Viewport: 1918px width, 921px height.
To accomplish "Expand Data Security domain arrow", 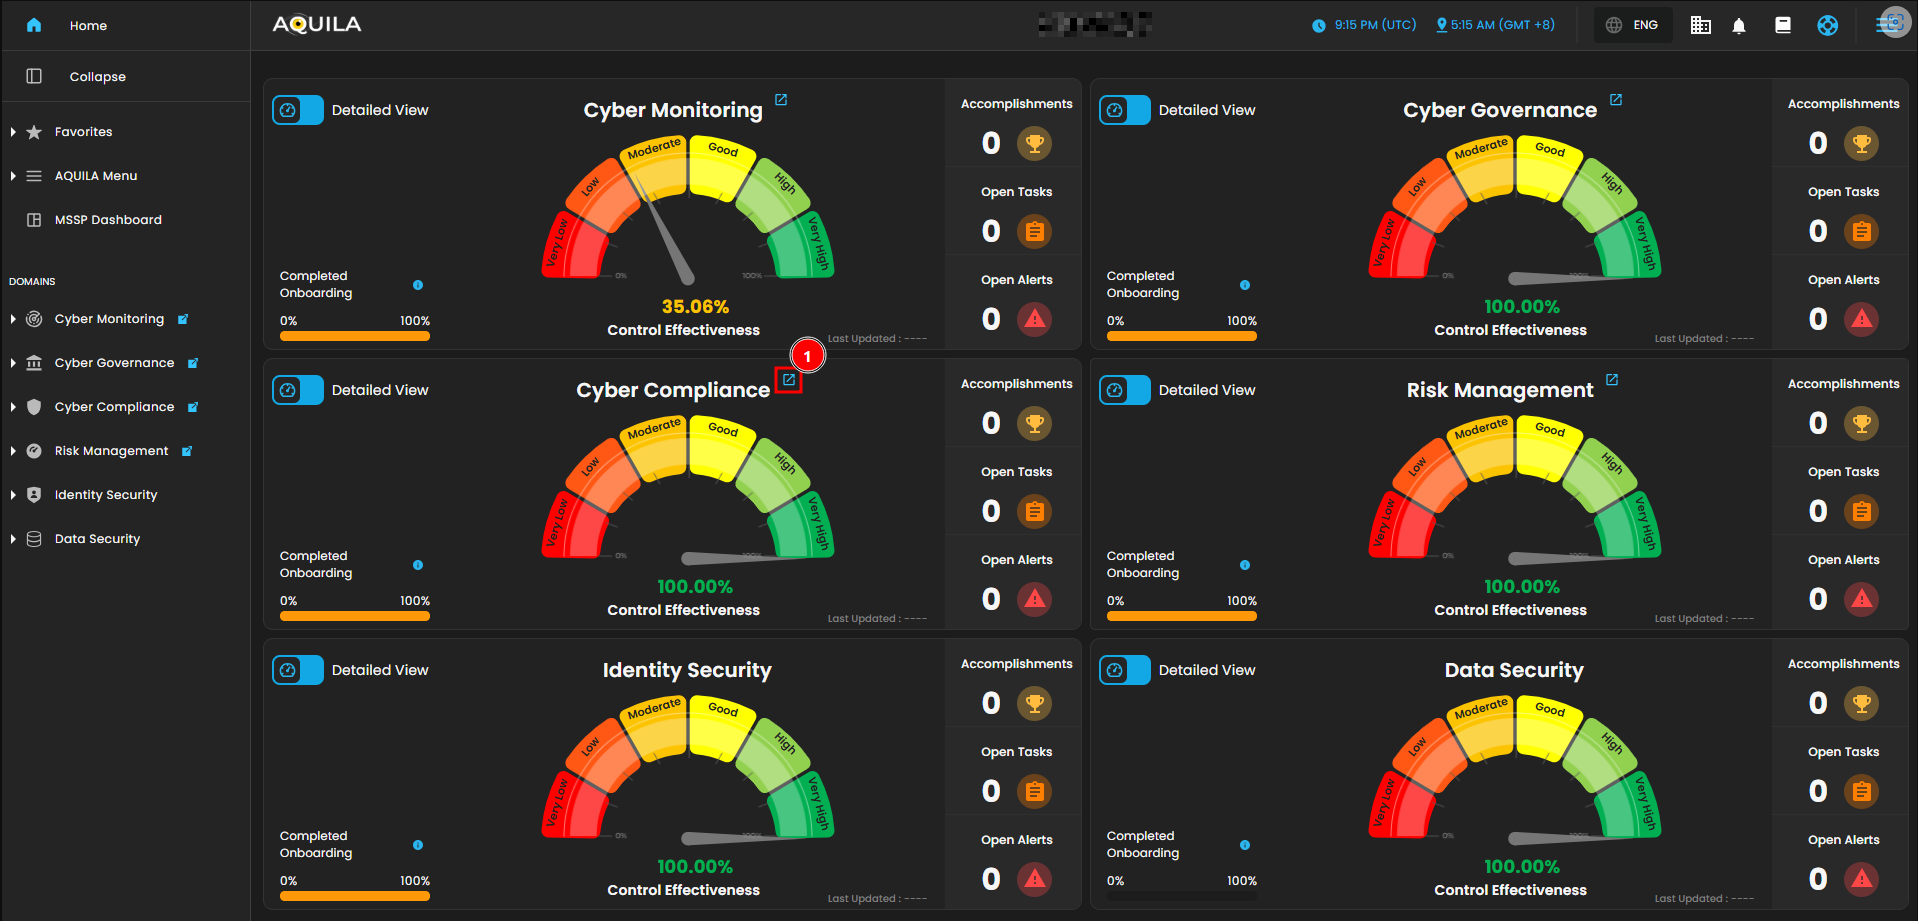I will (x=13, y=539).
